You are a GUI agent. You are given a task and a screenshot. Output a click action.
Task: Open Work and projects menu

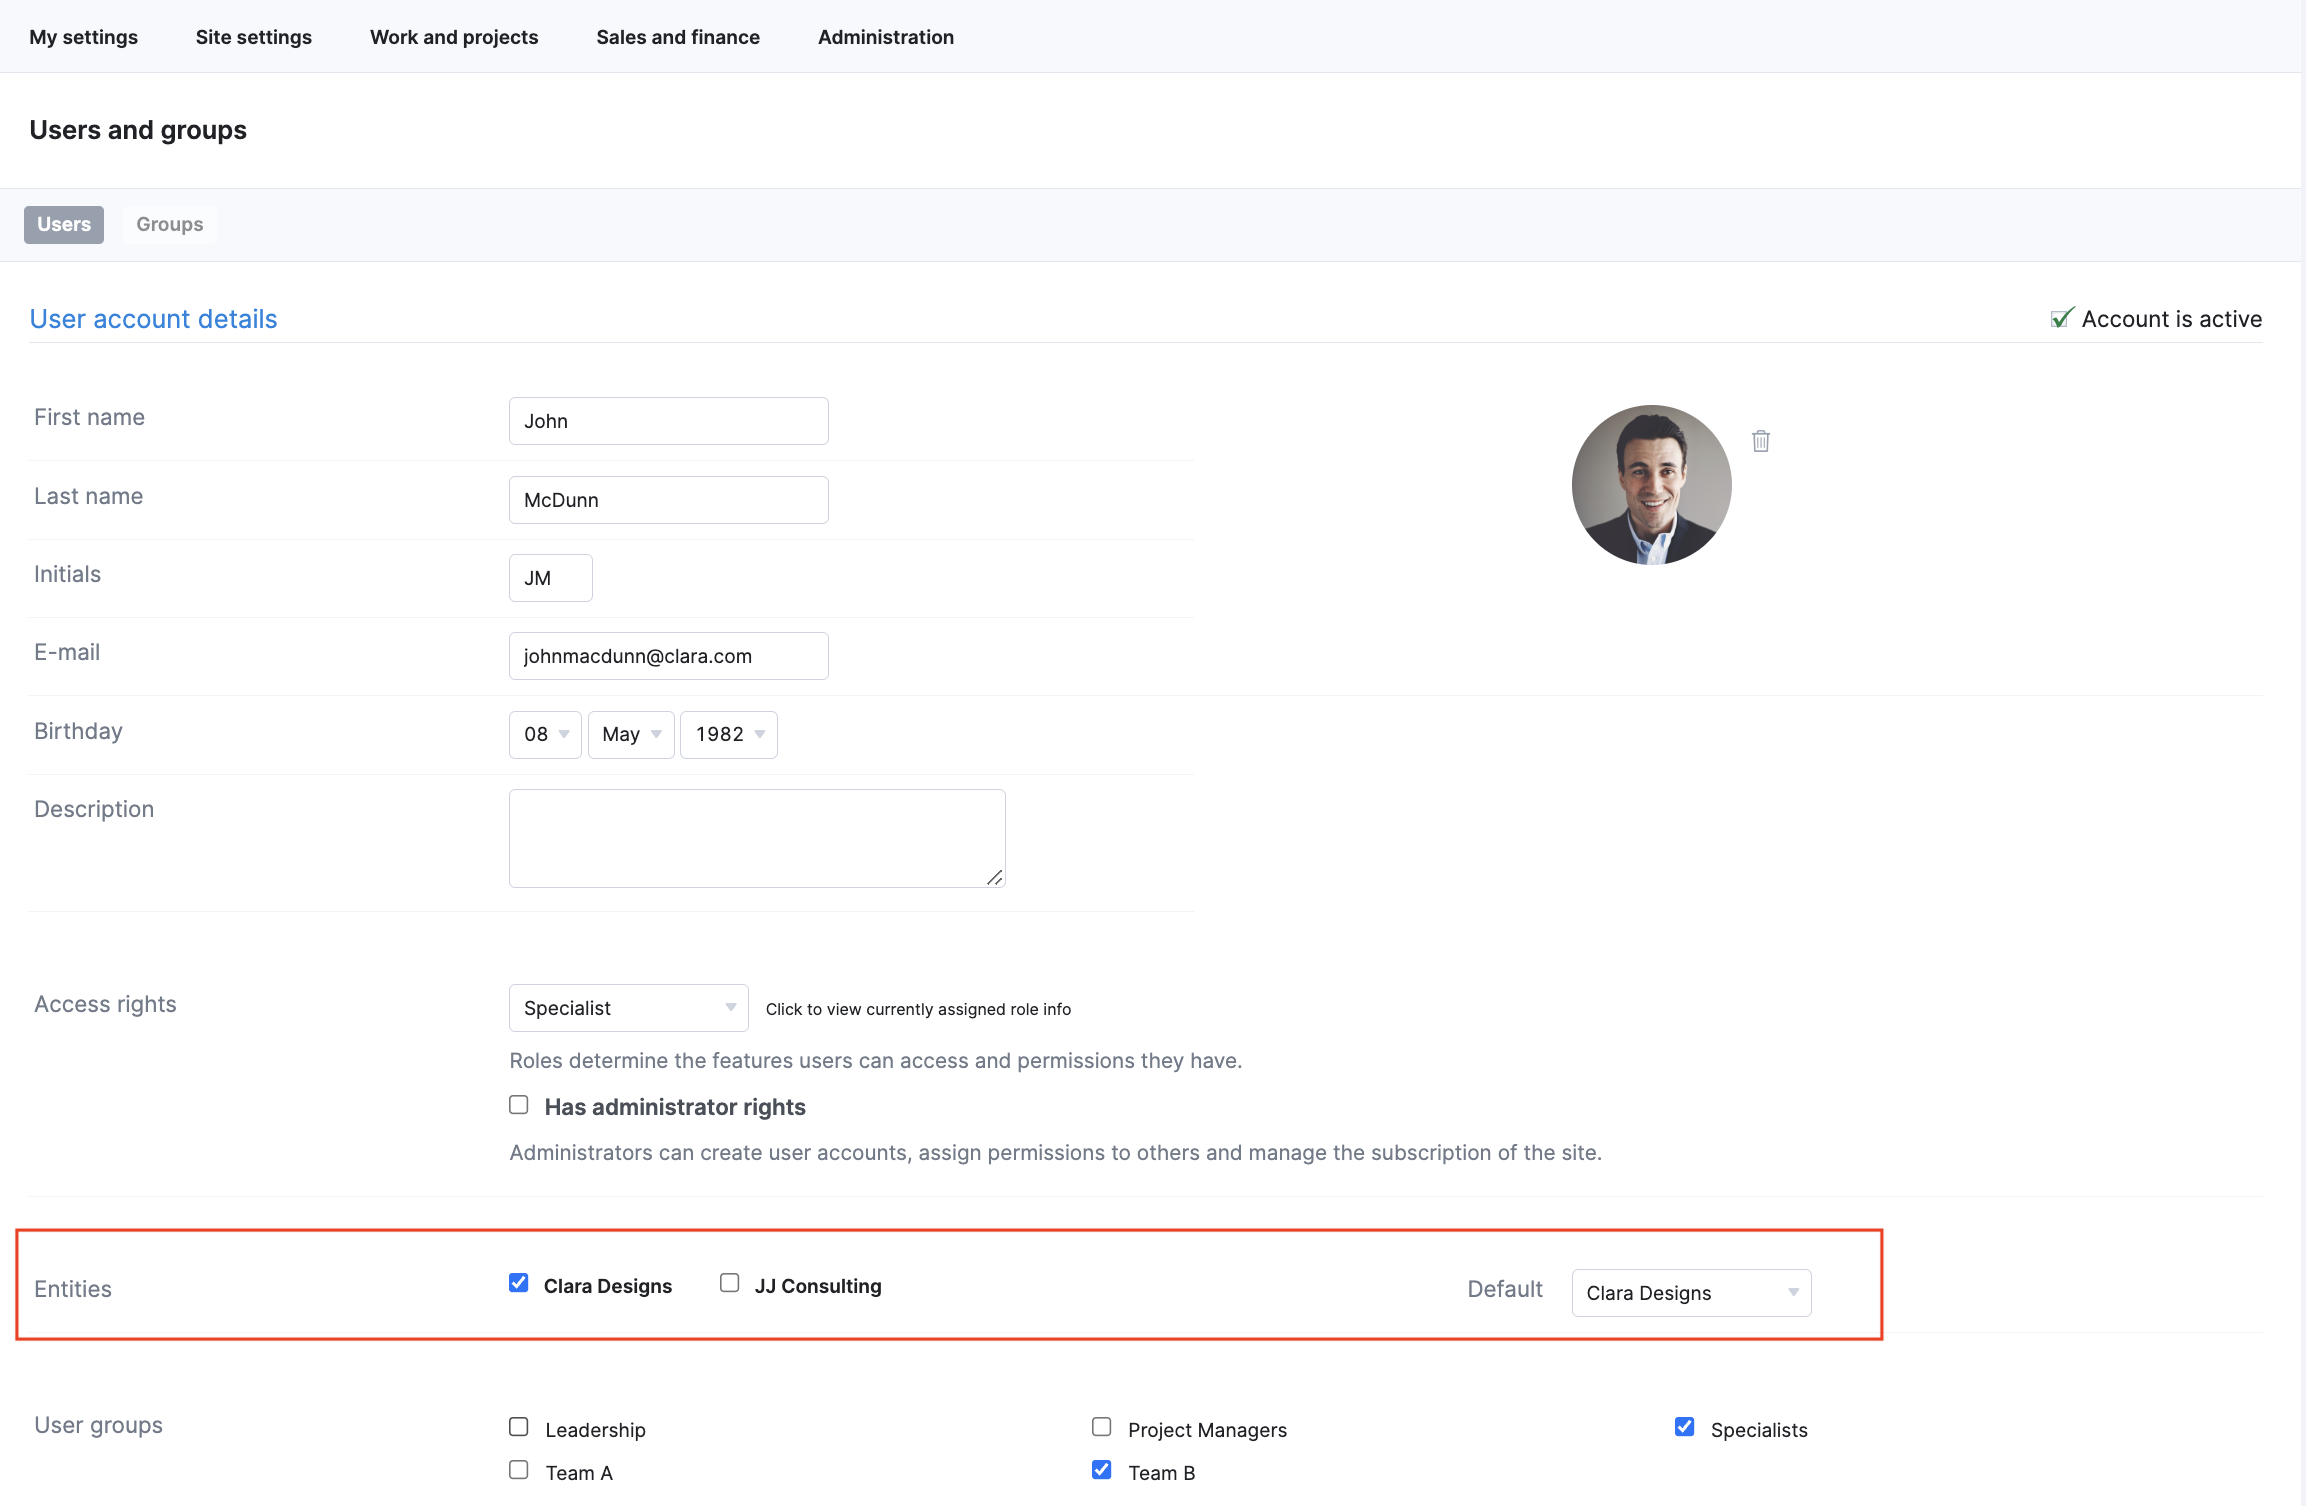(x=454, y=37)
